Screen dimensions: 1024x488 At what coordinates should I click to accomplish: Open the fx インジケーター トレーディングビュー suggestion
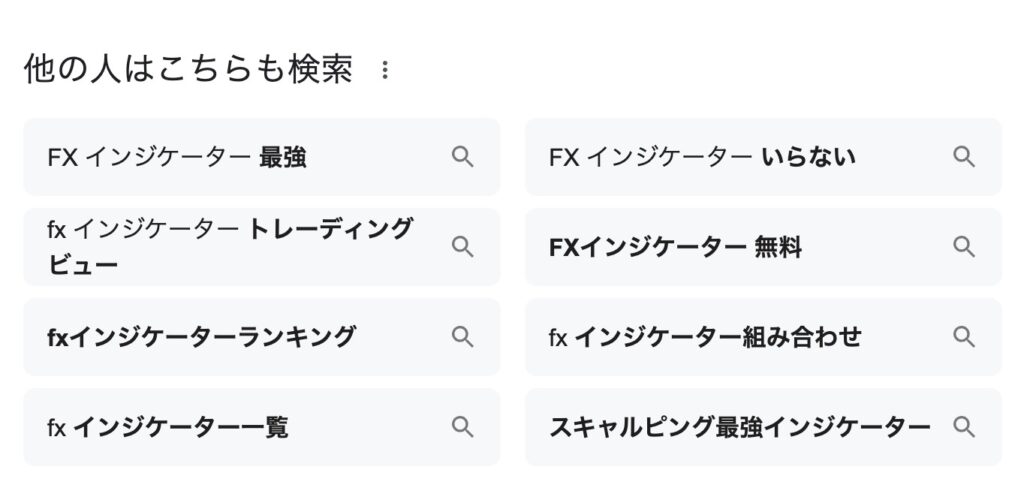pos(230,247)
